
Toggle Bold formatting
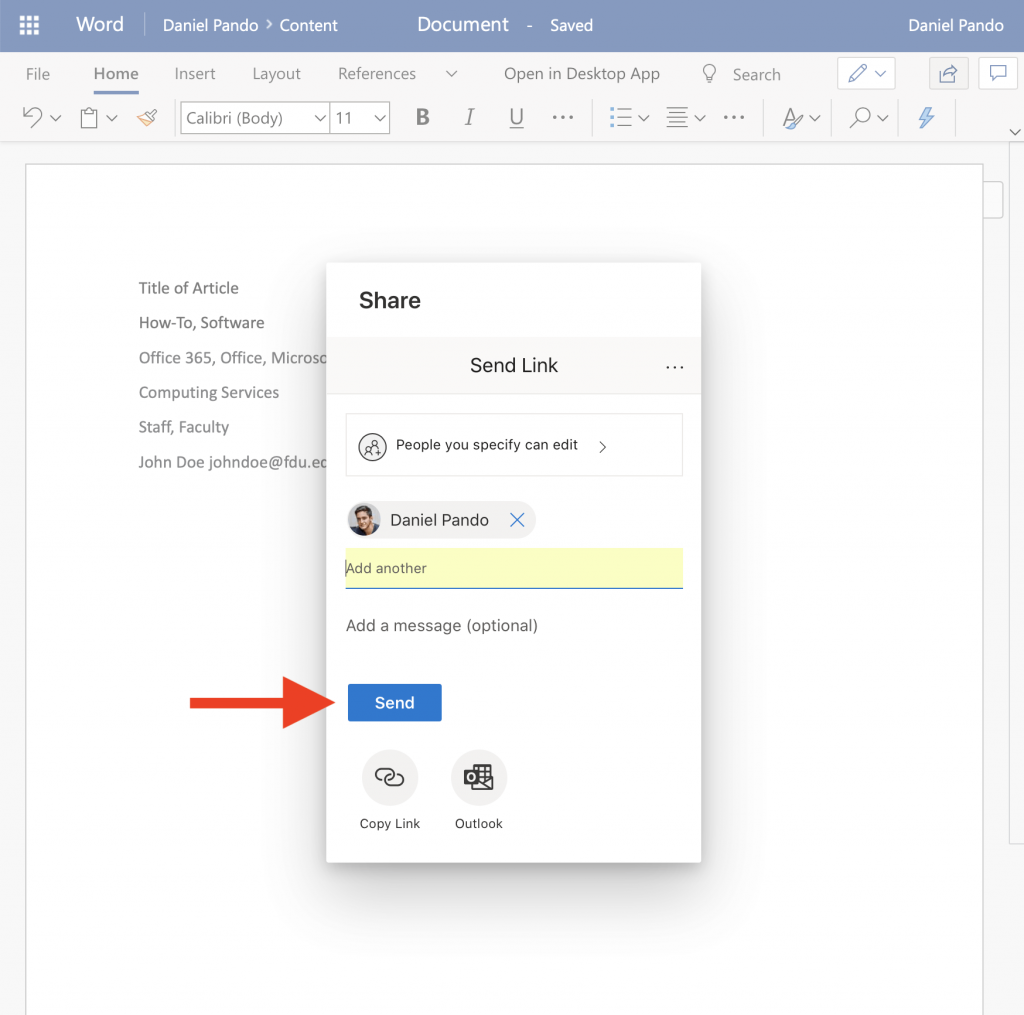(423, 117)
